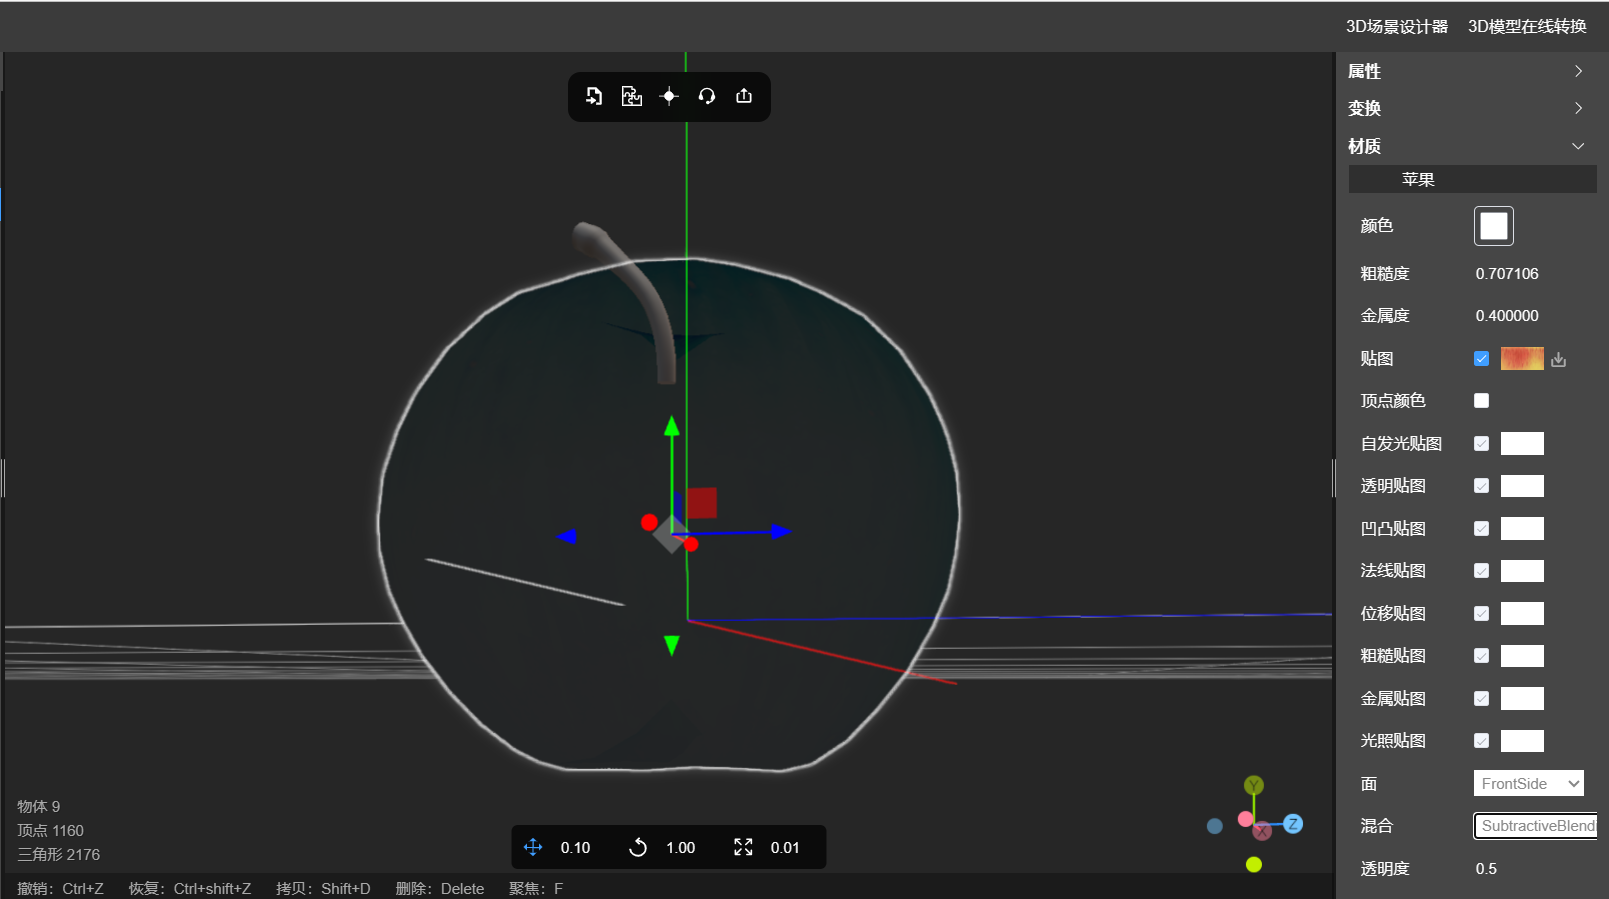Click the 撤销: Ctrl+Z shortcut hint
This screenshot has height=899, width=1609.
pyautogui.click(x=60, y=889)
